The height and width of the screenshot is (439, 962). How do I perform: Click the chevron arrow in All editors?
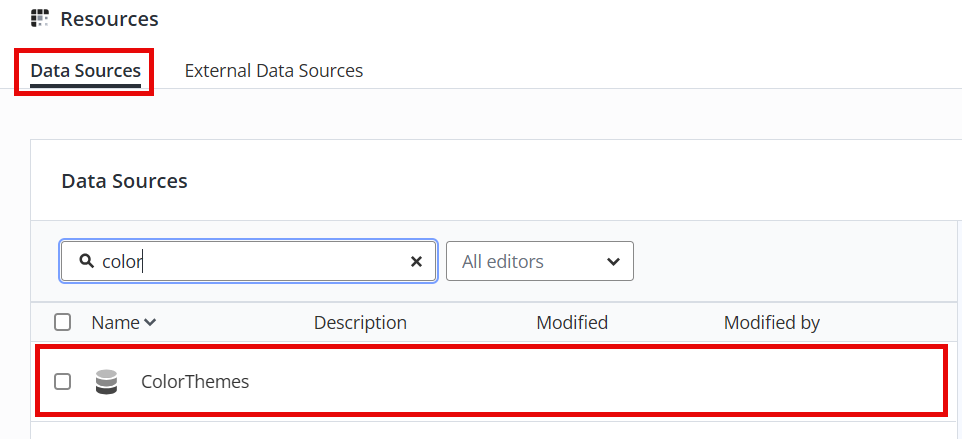[x=613, y=262]
